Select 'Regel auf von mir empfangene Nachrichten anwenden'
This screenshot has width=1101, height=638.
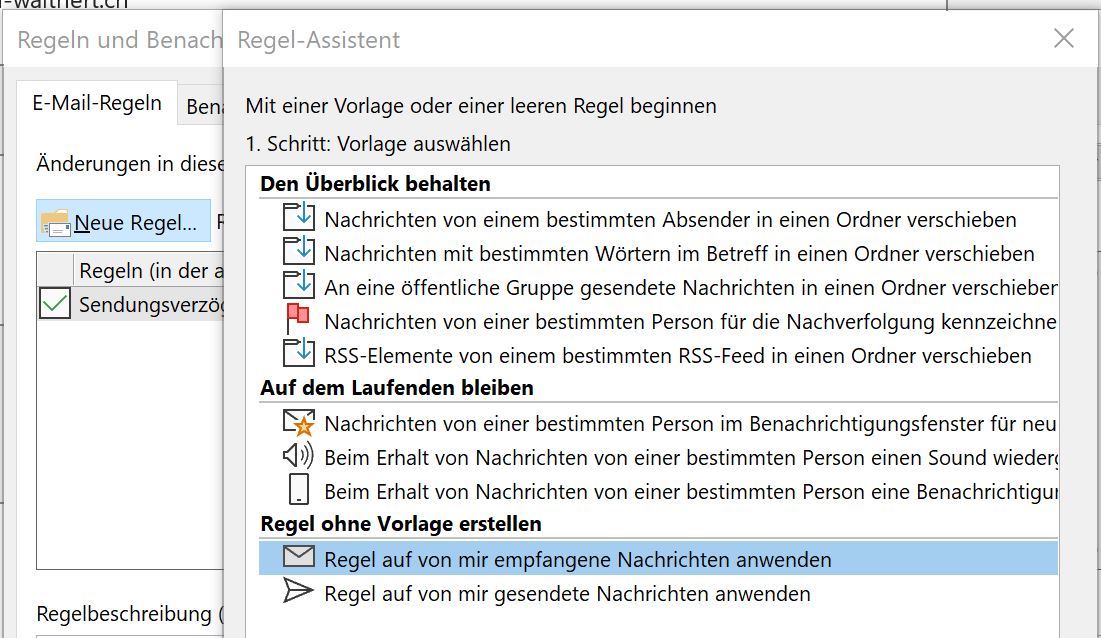[x=658, y=559]
